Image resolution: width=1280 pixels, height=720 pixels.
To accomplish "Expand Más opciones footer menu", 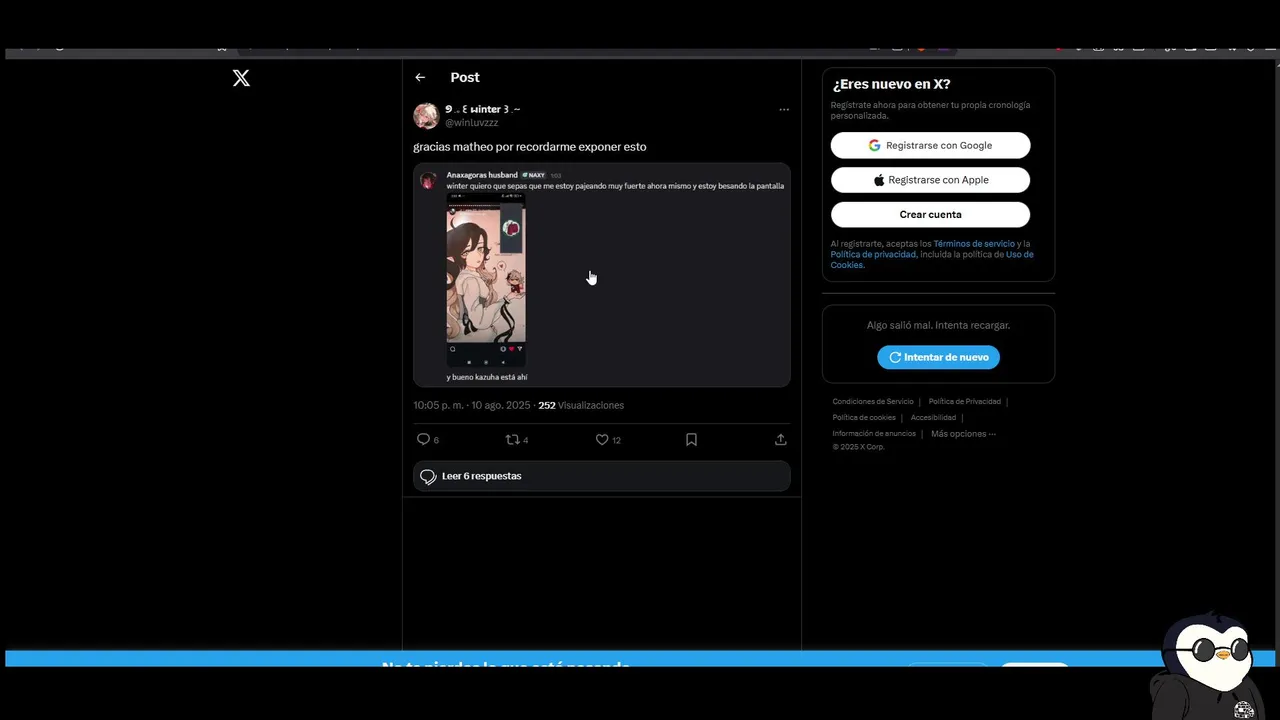I will click(x=963, y=434).
